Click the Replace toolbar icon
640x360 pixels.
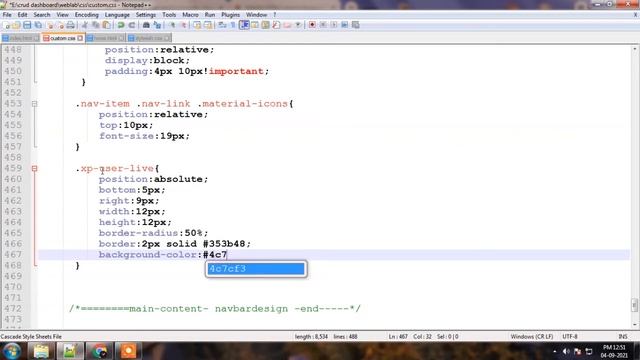point(157,25)
